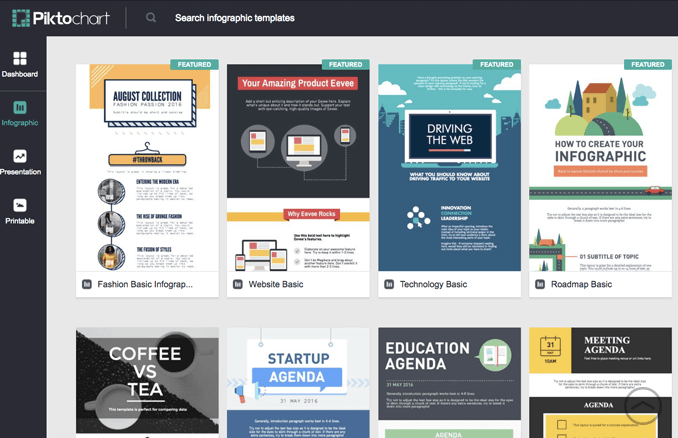Click infographic icon beside Fashion Basic title

coord(87,284)
